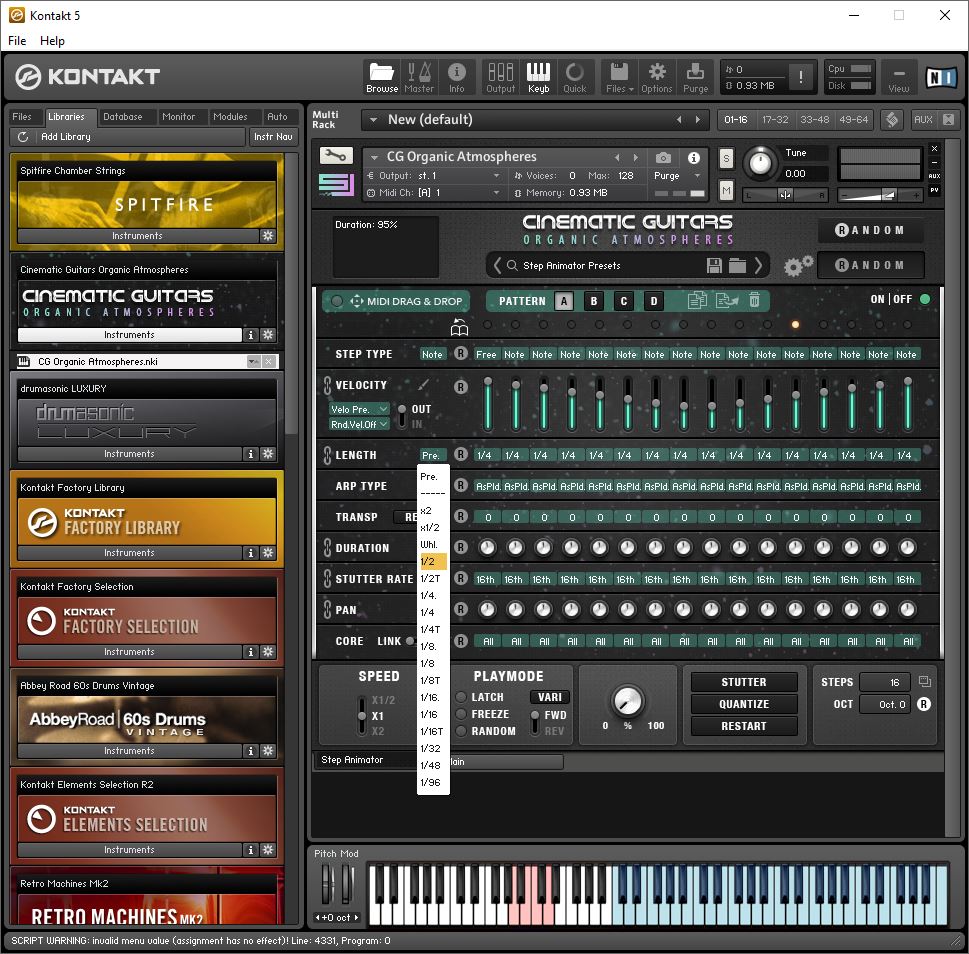Open CG Organic Atmospheres instrument dropdown arrow
This screenshot has width=969, height=954.
point(374,157)
